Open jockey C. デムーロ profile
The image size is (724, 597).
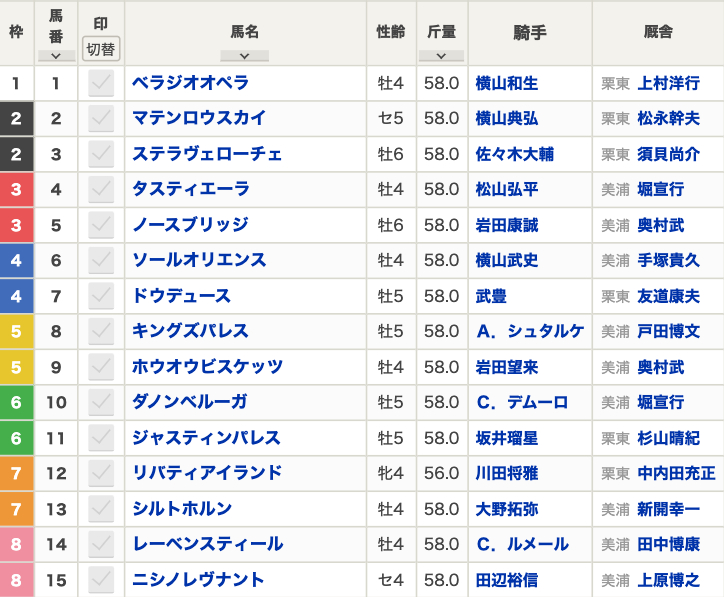[522, 402]
